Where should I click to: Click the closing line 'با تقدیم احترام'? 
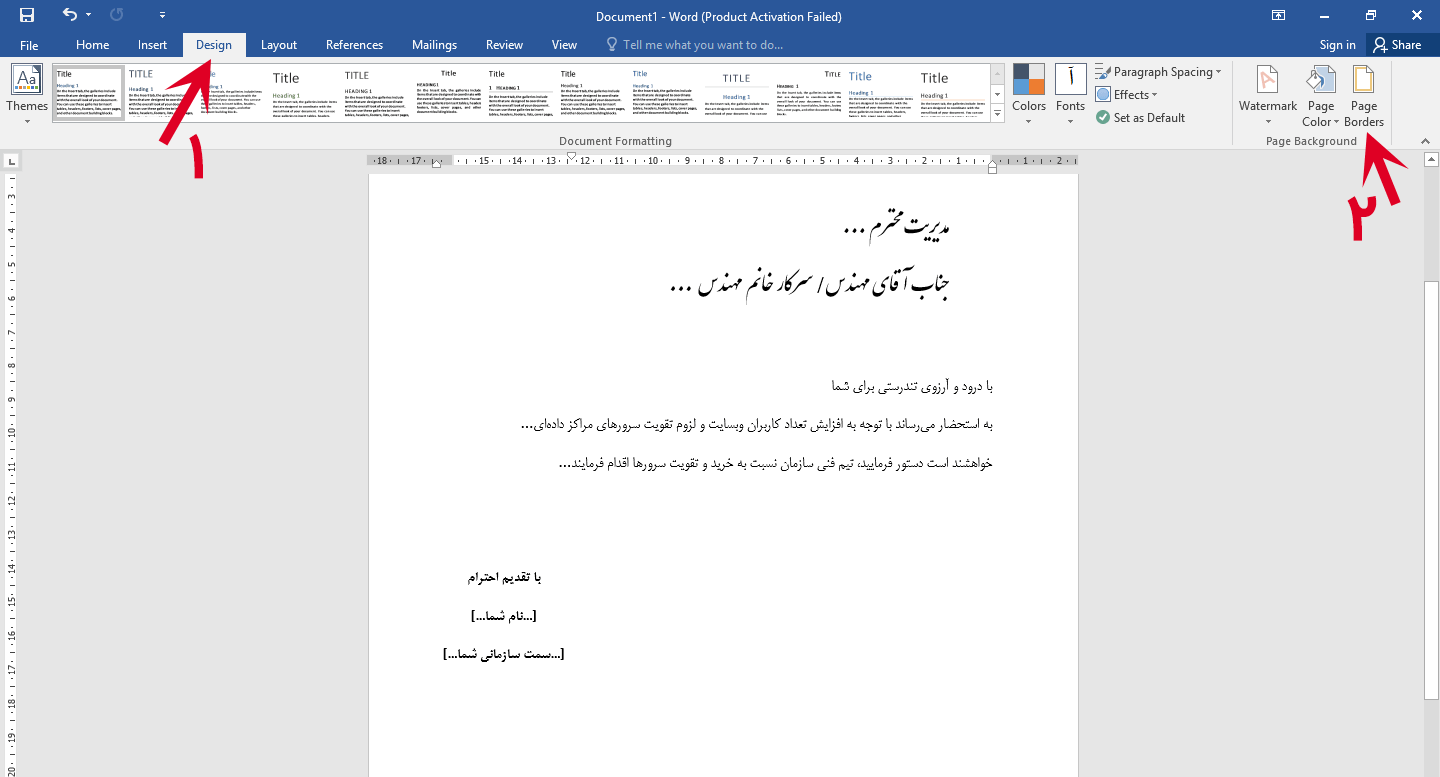(x=504, y=578)
